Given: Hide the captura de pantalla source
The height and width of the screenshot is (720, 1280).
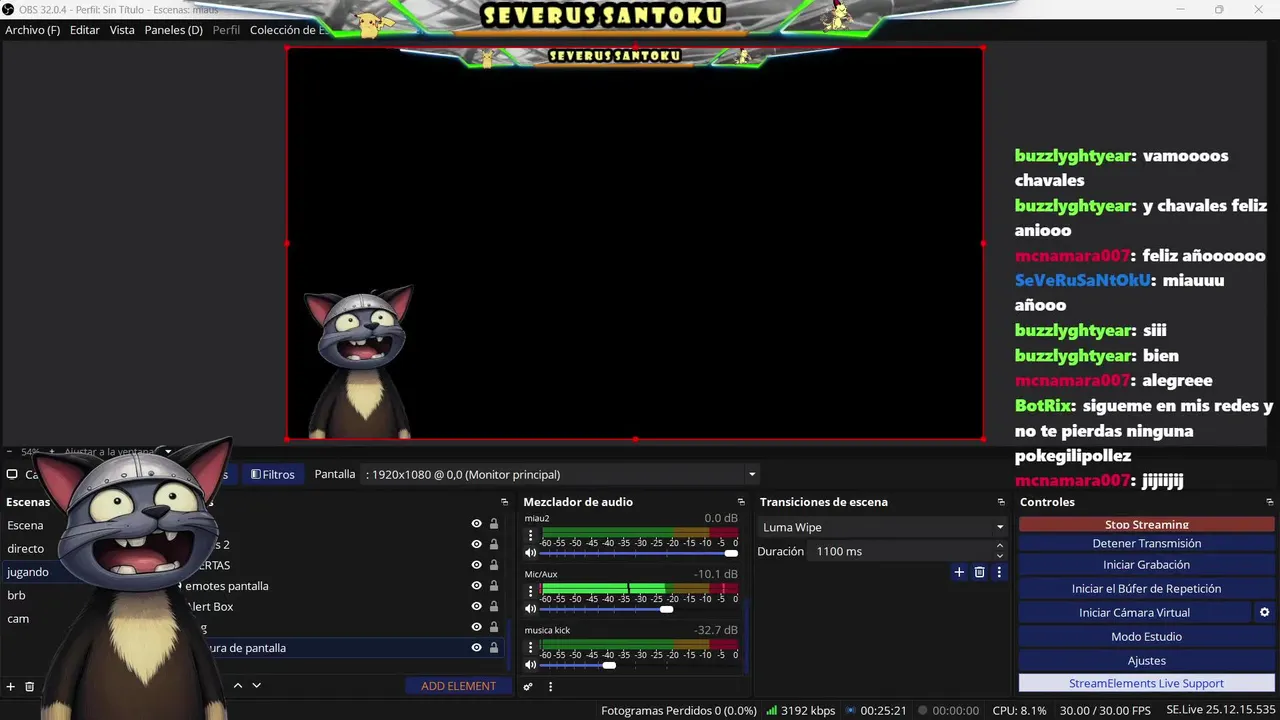Looking at the screenshot, I should [476, 648].
